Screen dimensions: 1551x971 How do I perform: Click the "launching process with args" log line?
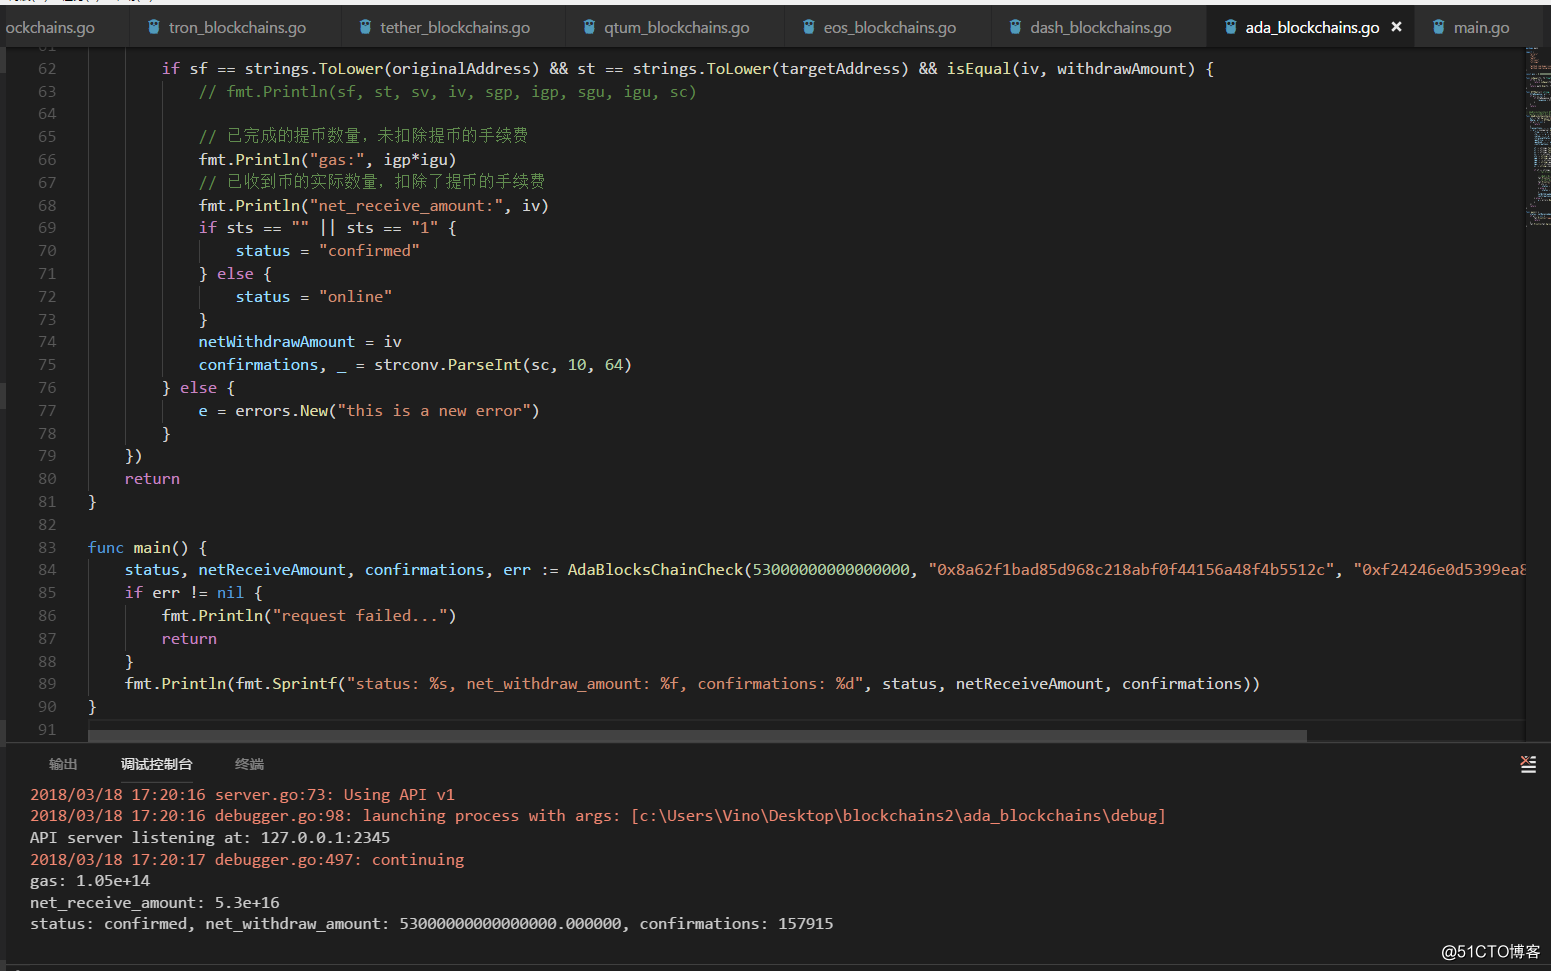[x=598, y=816]
